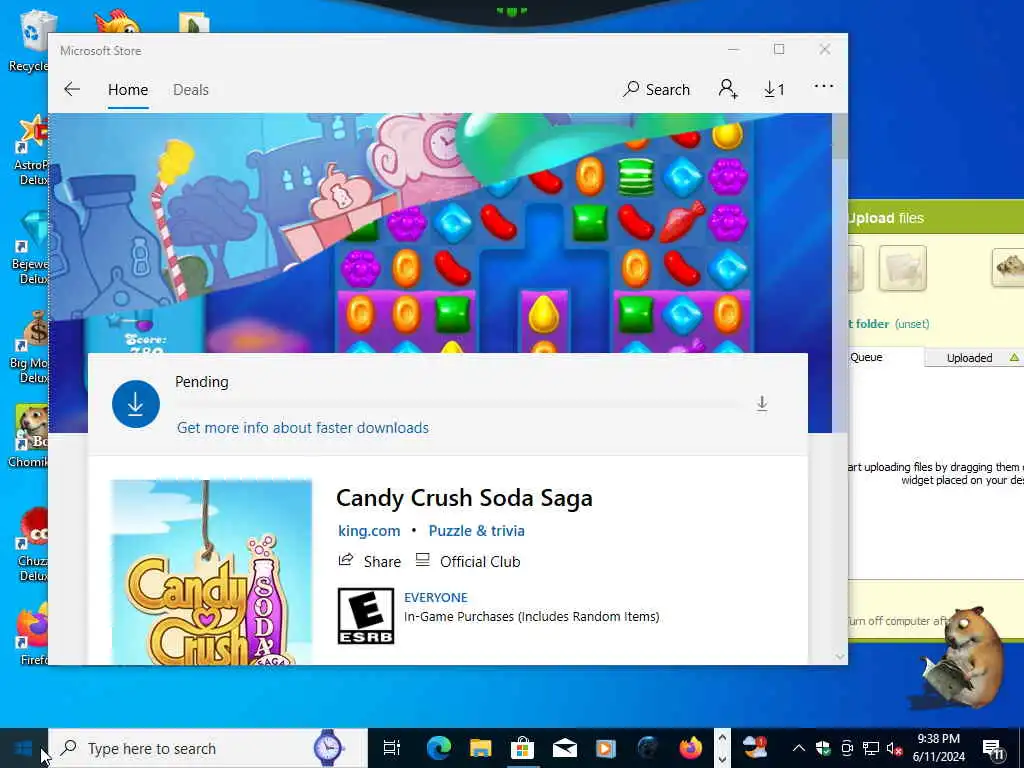This screenshot has height=768, width=1024.
Task: Open the king.com publisher link
Action: (x=369, y=531)
